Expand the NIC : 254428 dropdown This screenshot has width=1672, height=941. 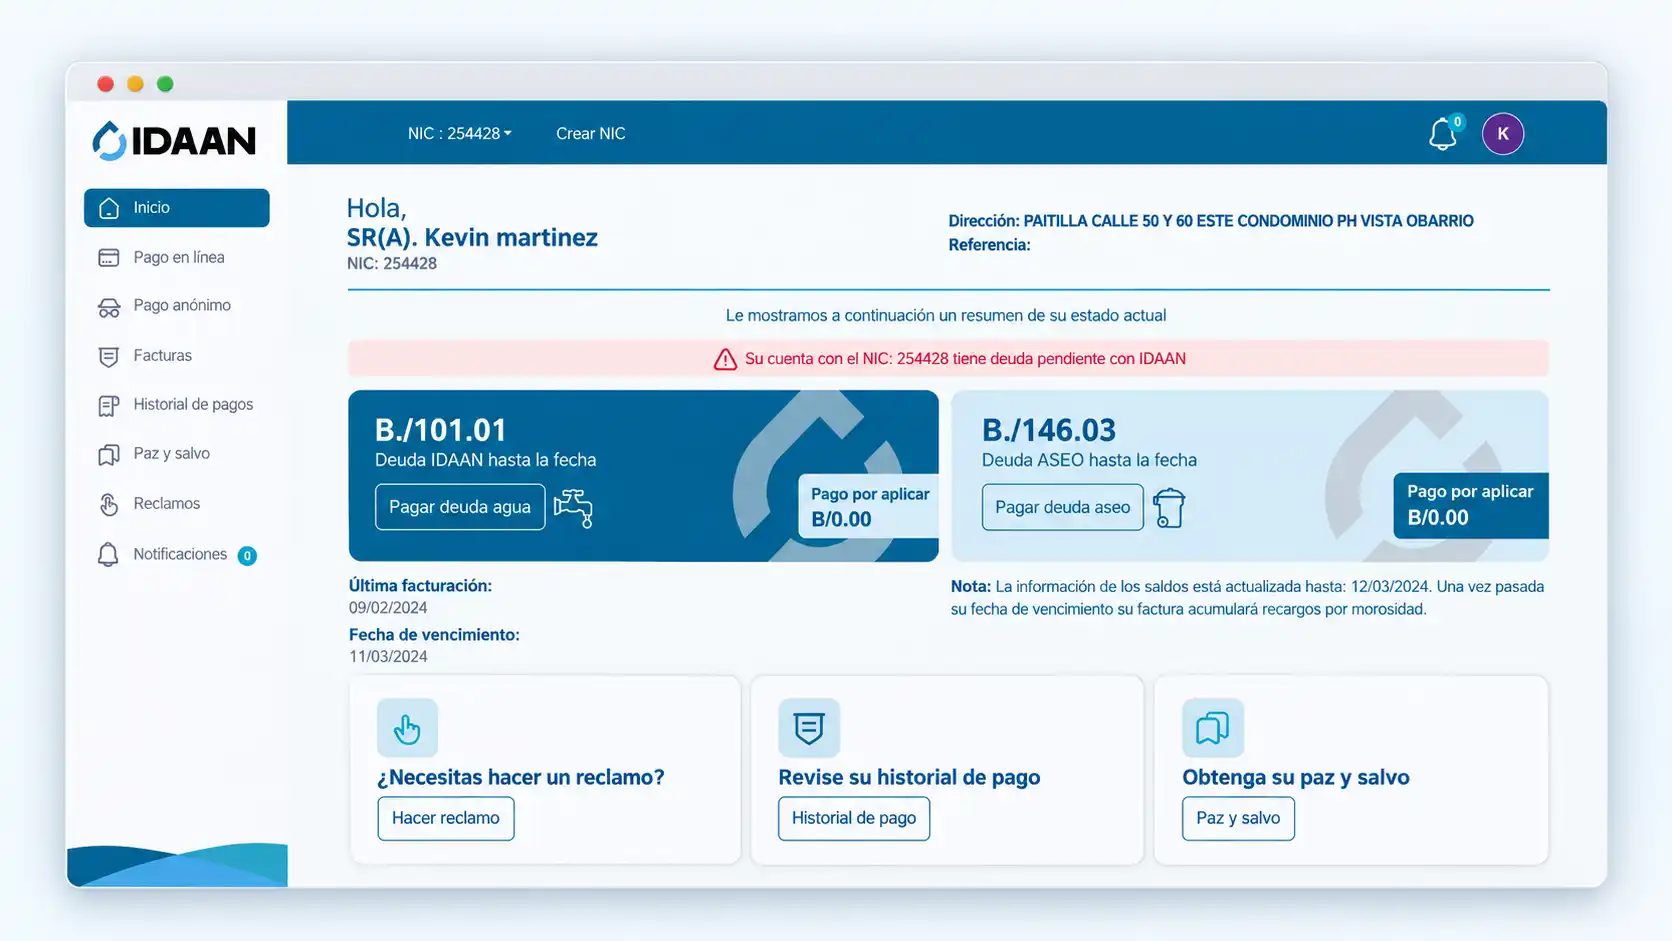click(459, 133)
